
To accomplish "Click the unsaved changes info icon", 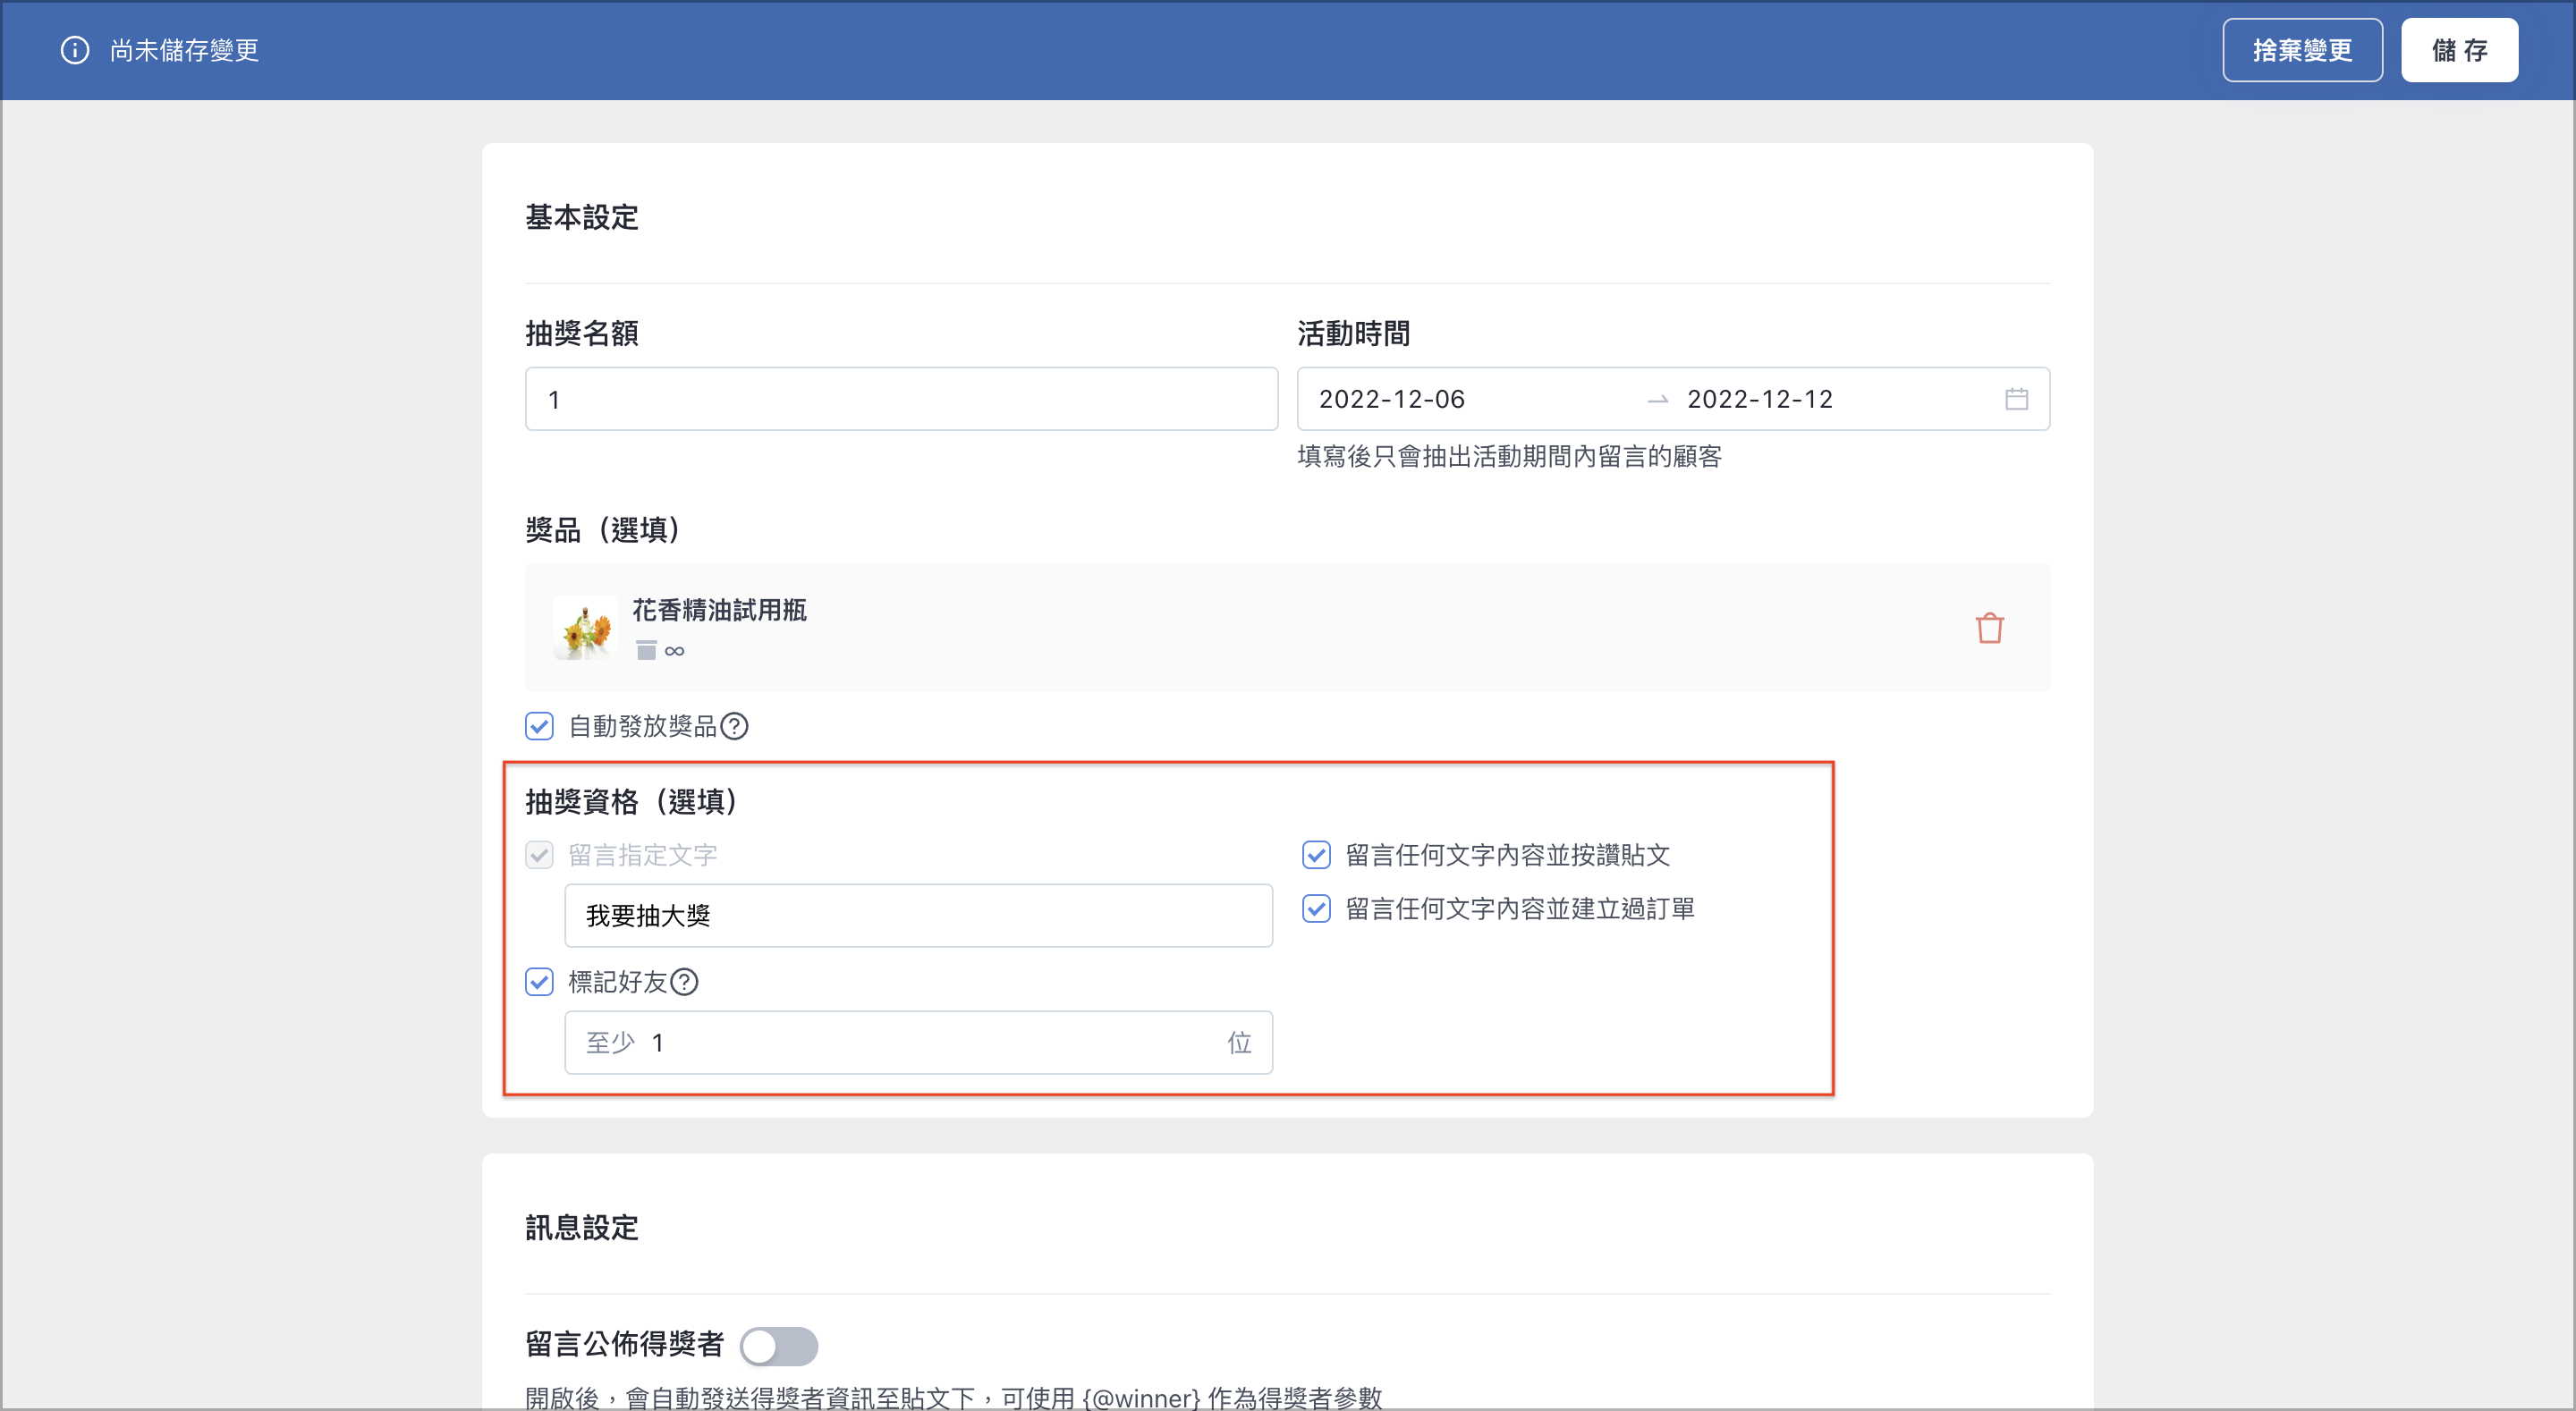I will pos(75,50).
